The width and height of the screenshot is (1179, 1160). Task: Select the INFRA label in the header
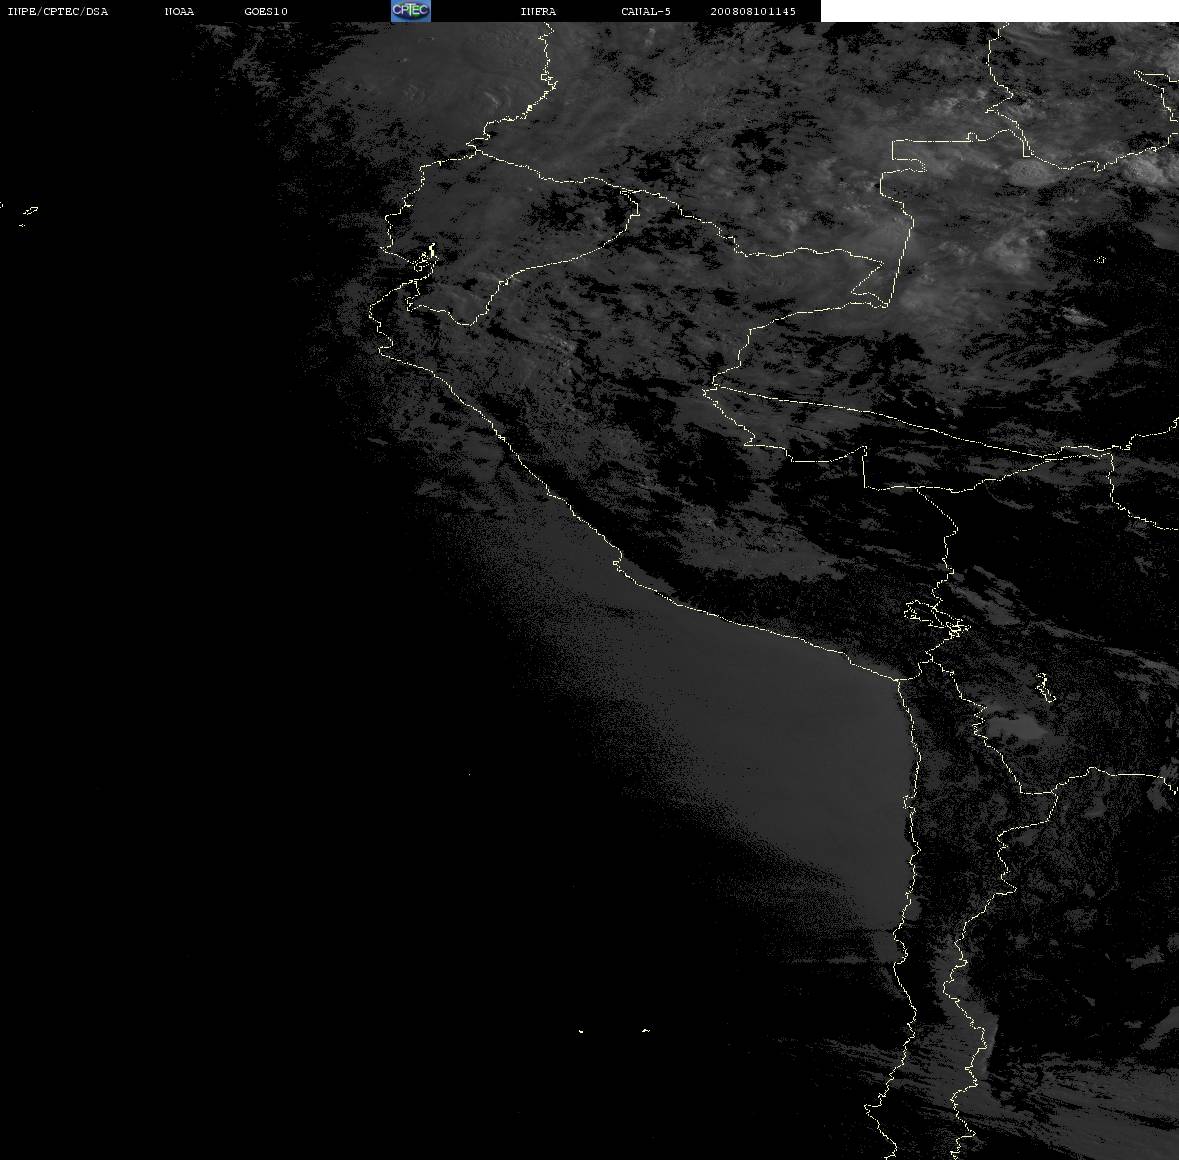tap(538, 11)
